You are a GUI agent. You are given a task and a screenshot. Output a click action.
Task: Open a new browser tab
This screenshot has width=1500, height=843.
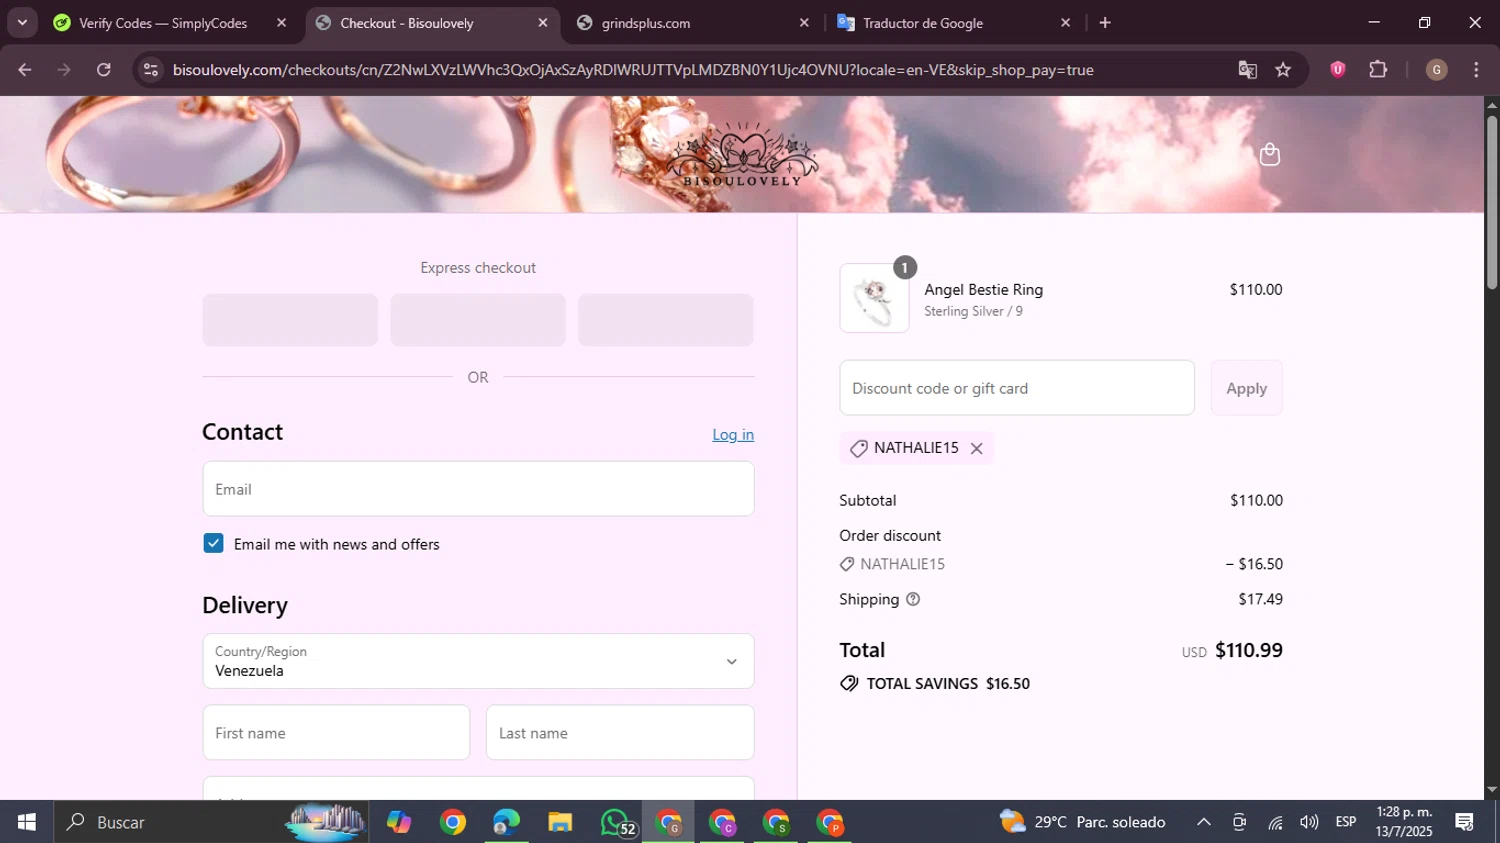[x=1105, y=23]
